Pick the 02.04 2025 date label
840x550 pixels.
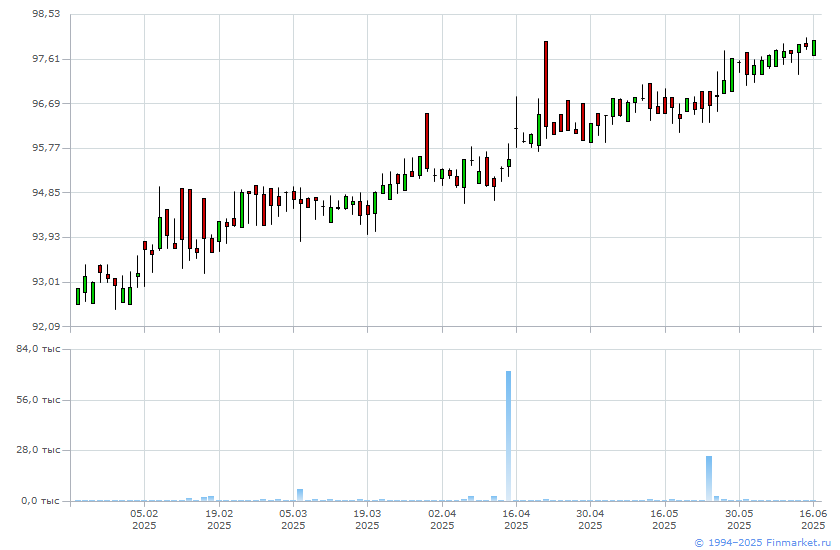pos(442,519)
